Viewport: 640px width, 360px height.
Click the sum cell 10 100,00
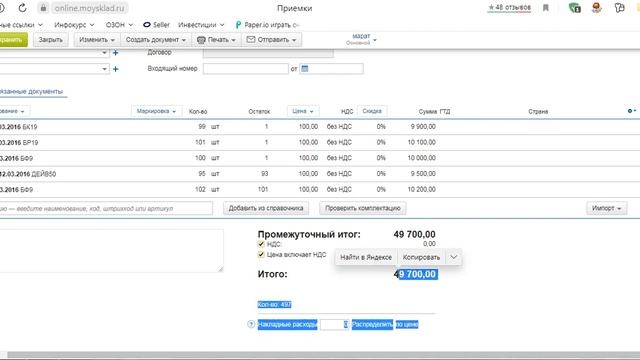point(421,142)
